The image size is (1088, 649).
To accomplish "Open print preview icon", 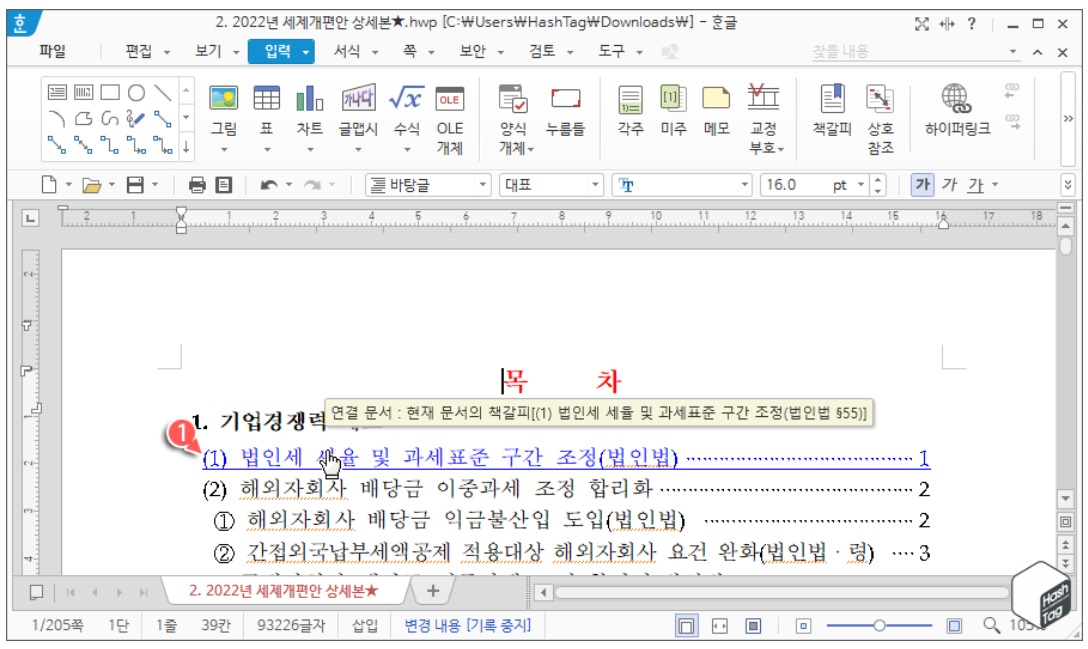I will pyautogui.click(x=223, y=185).
